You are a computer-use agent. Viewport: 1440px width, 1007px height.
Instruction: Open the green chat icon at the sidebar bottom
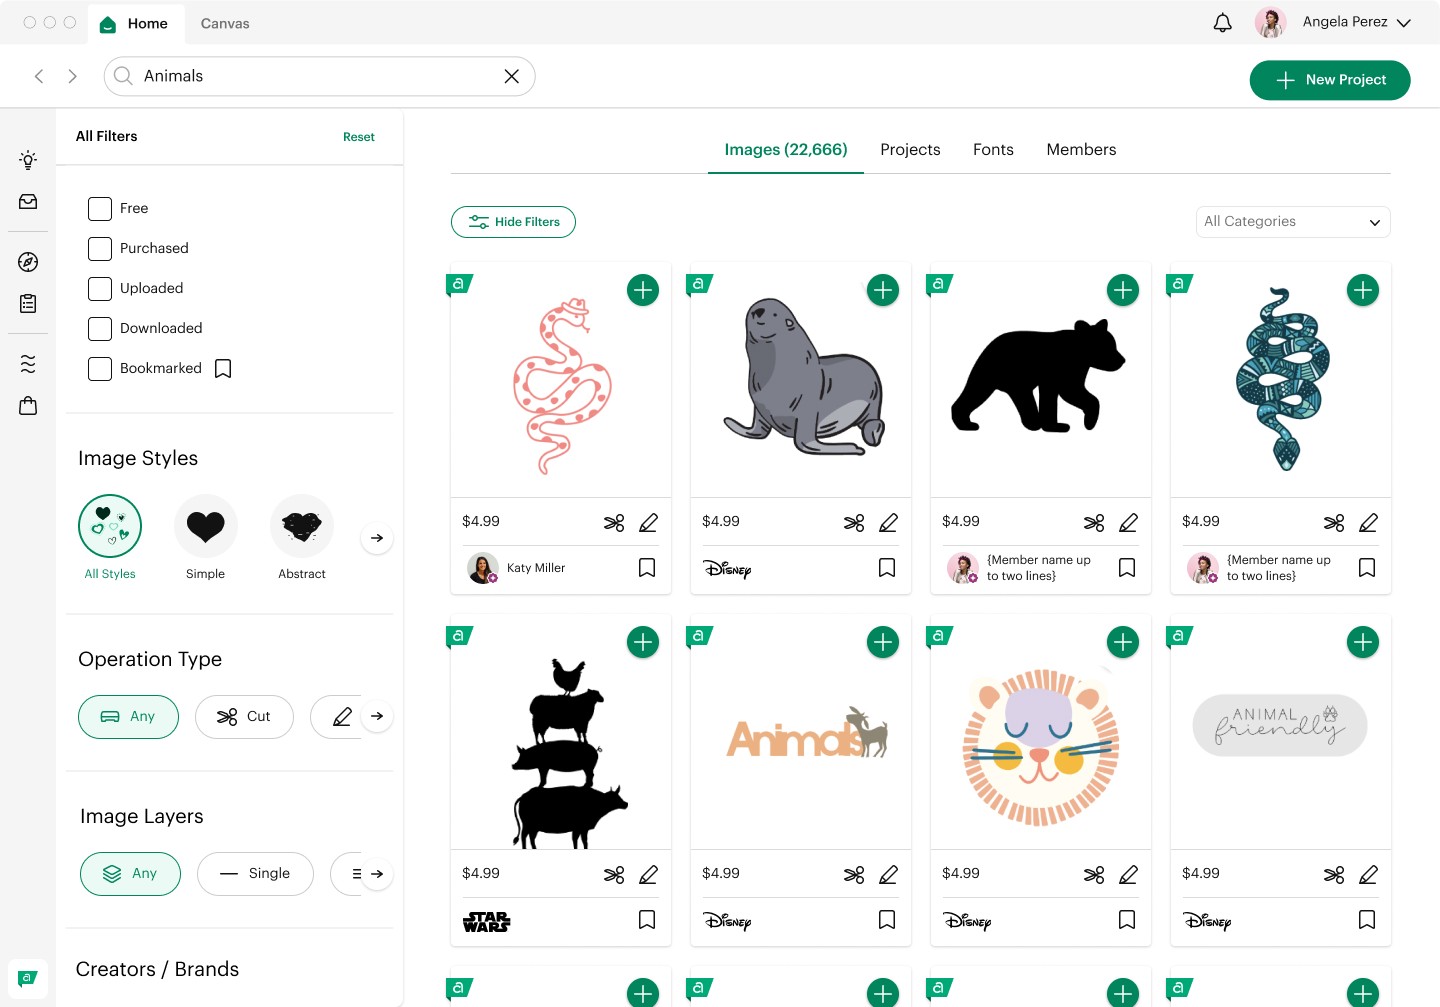(28, 978)
